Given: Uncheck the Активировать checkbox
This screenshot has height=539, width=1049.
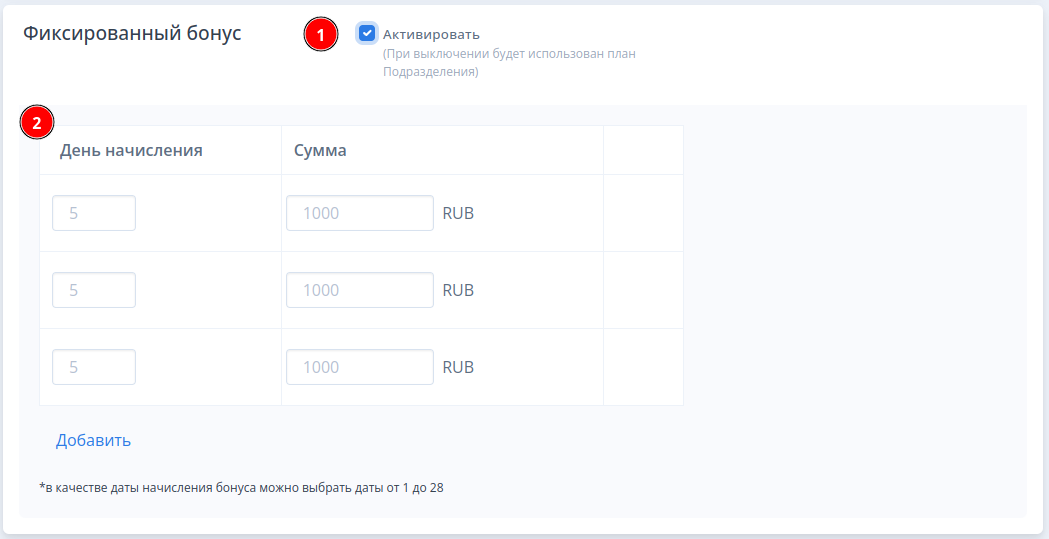Looking at the screenshot, I should pyautogui.click(x=367, y=33).
